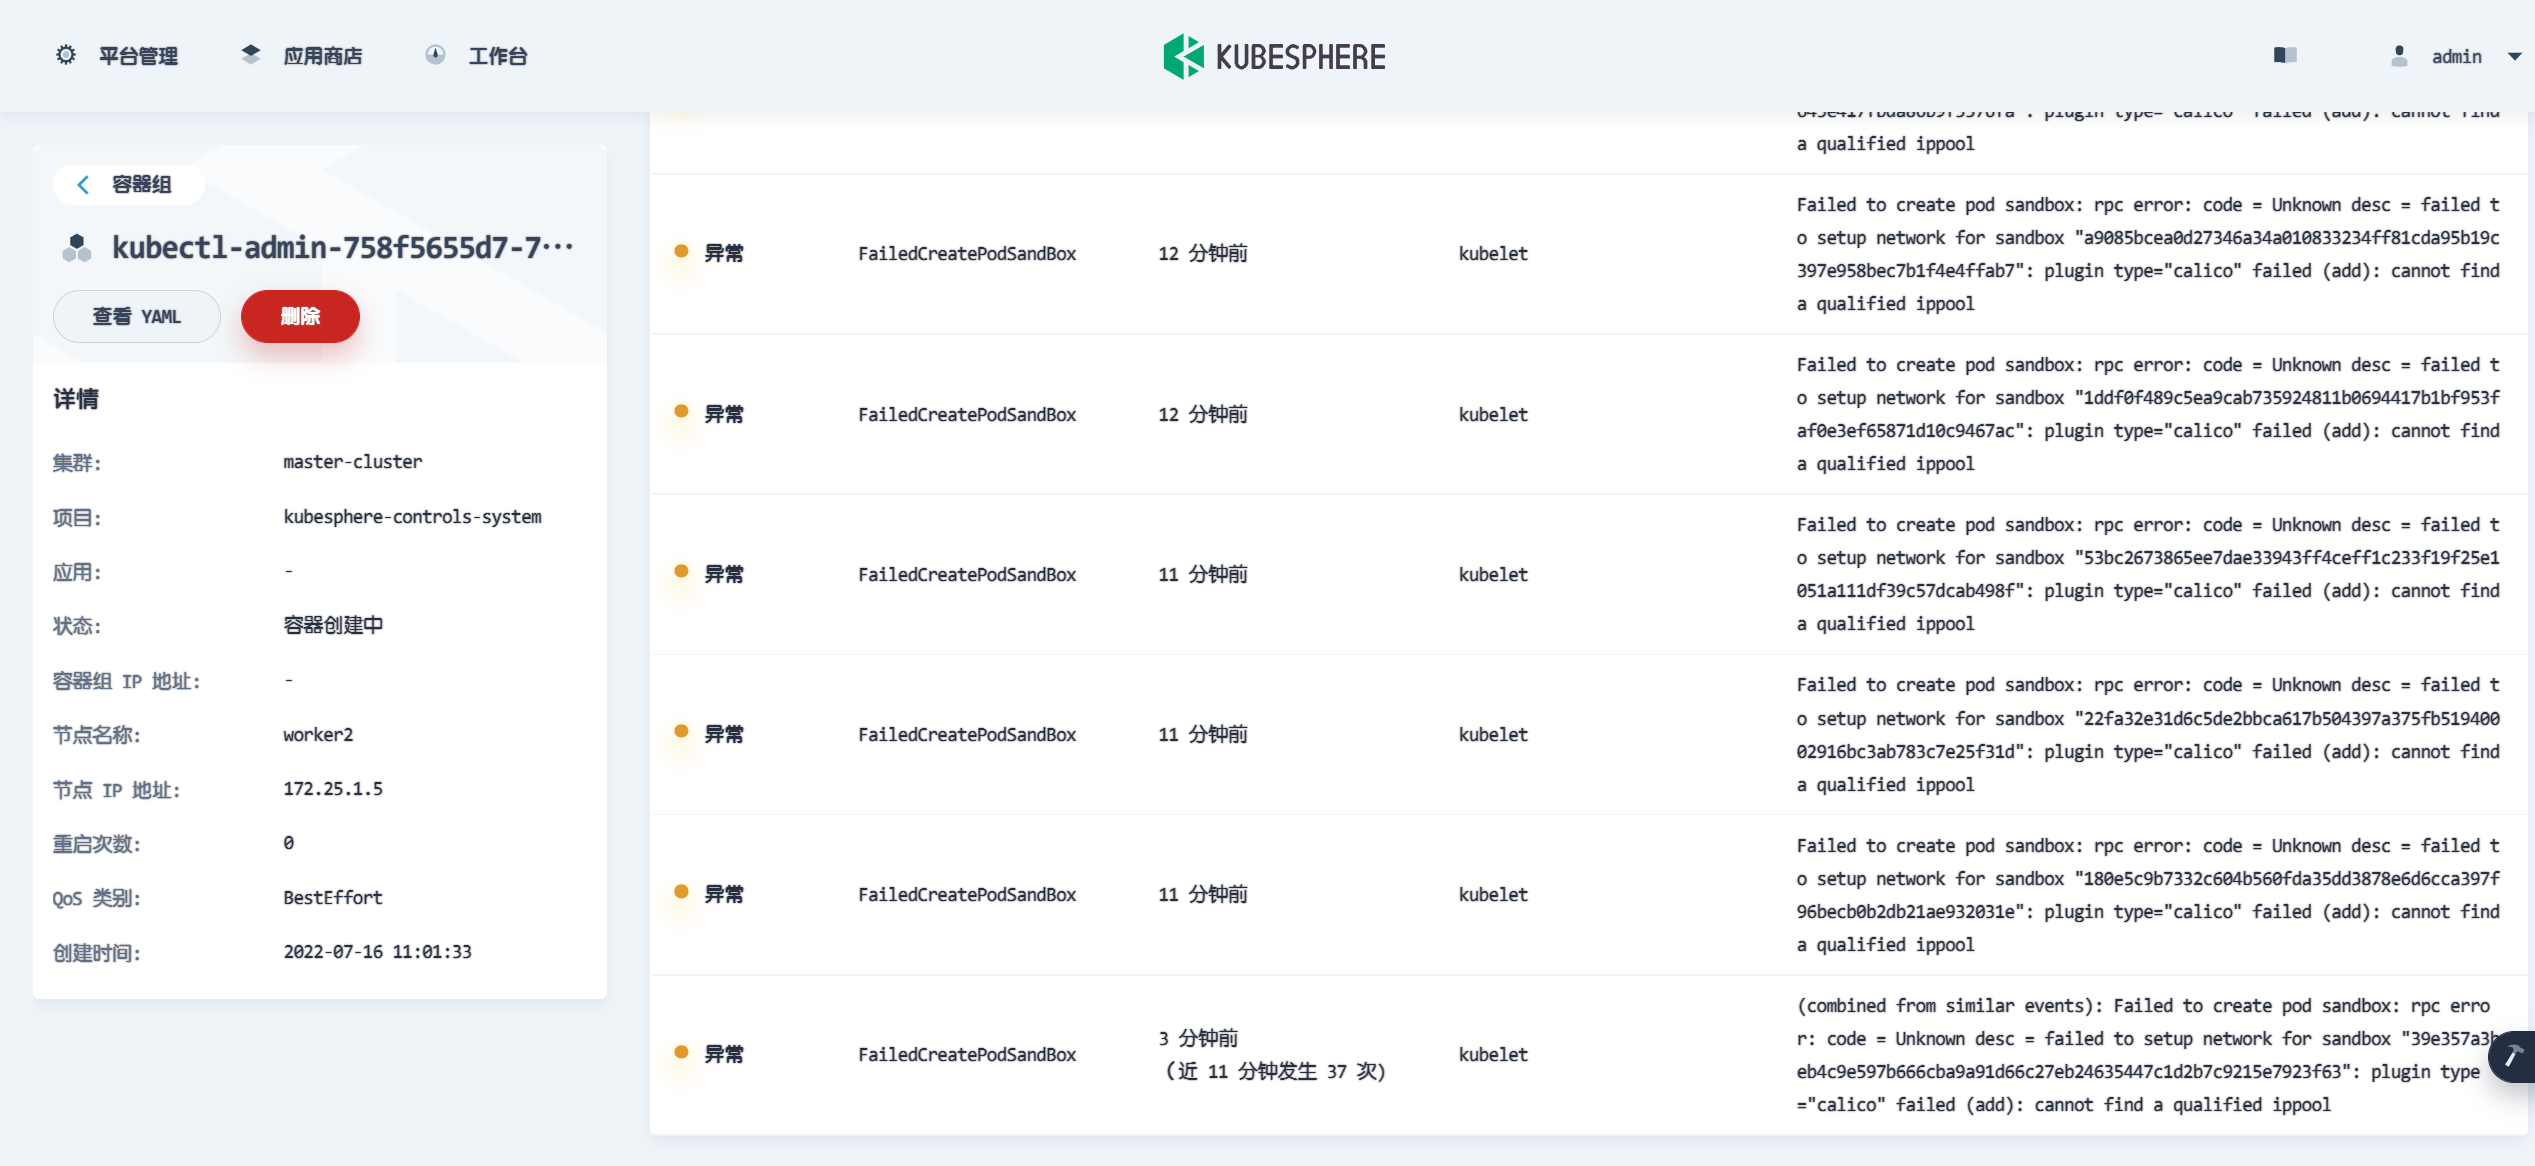
Task: Click the platform management gear icon
Action: tap(66, 55)
